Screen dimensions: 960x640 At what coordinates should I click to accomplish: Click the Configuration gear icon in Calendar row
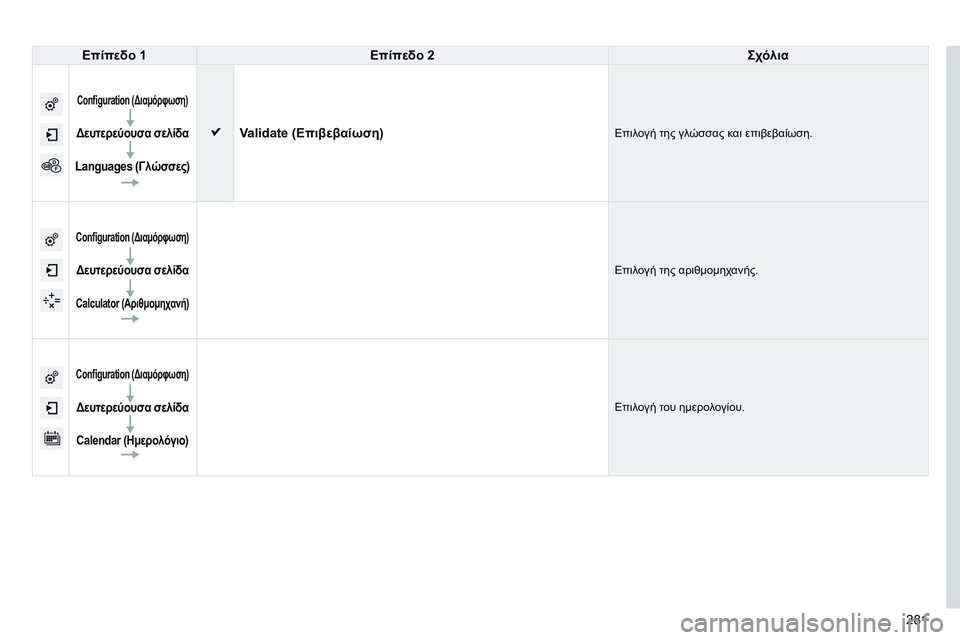(51, 377)
